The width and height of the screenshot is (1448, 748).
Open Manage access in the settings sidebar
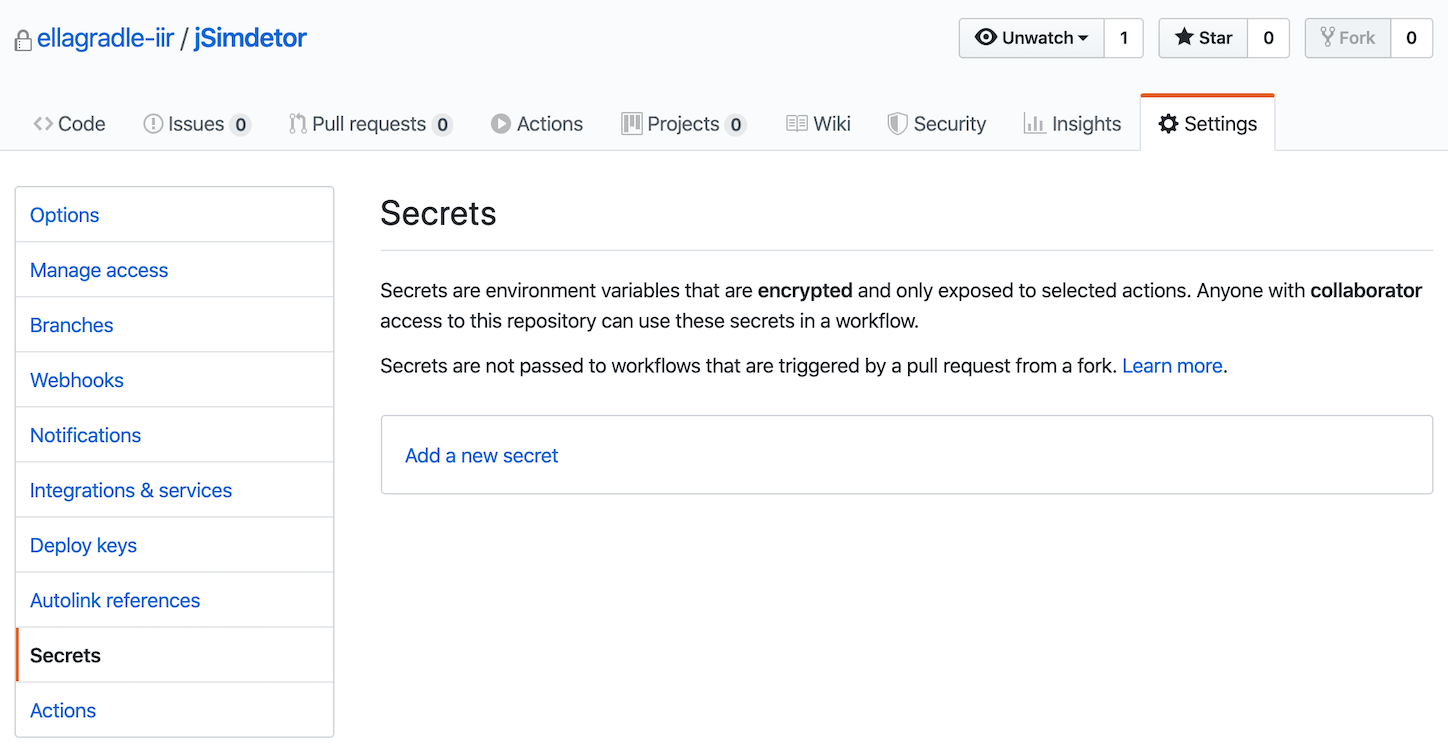(99, 270)
